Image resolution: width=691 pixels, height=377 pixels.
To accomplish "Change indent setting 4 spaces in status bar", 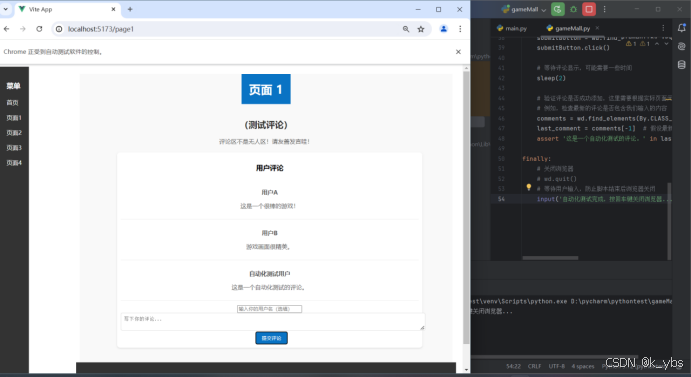I will click(583, 366).
